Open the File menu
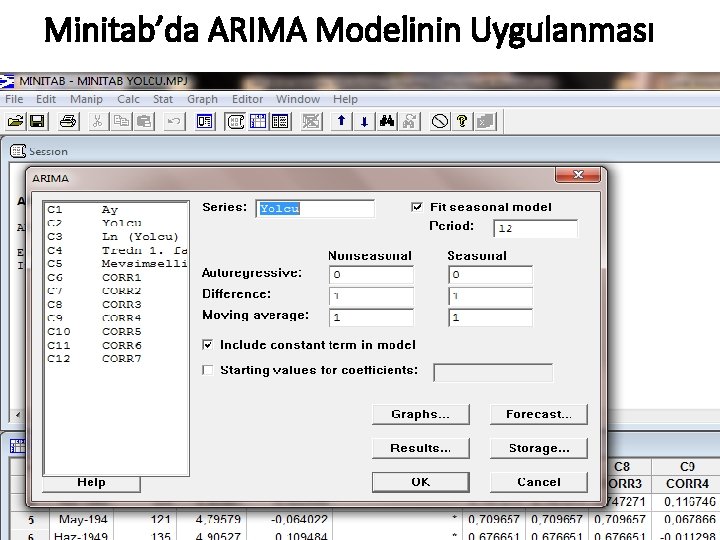Viewport: 720px width, 540px height. 14,99
